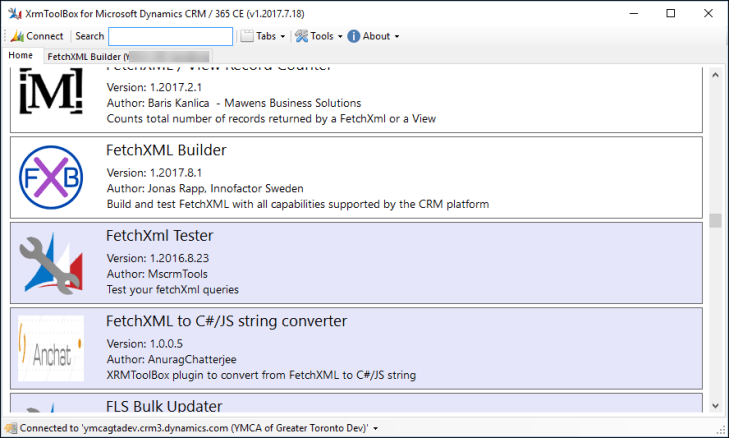Click 'Author: Baris Kanlica - Mawens Business Solutions'
Screen dimensions: 729x438
234,103
